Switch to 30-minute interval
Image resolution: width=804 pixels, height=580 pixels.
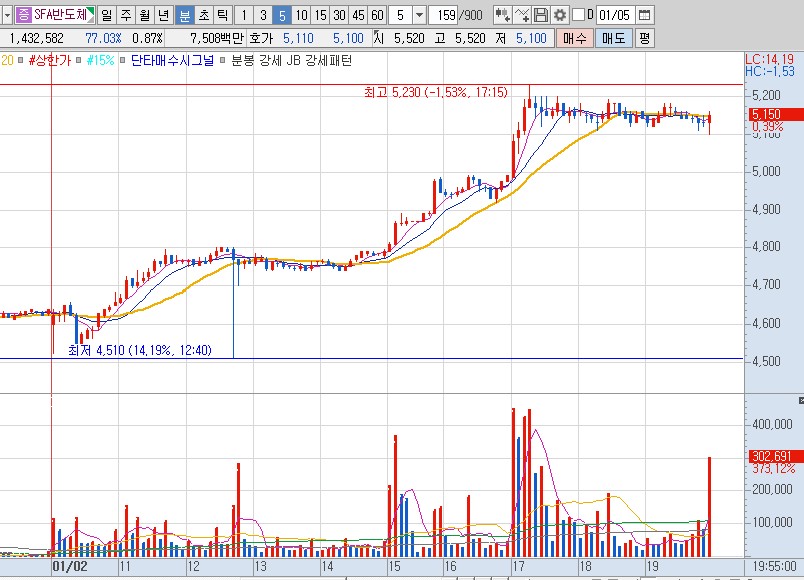(x=339, y=15)
